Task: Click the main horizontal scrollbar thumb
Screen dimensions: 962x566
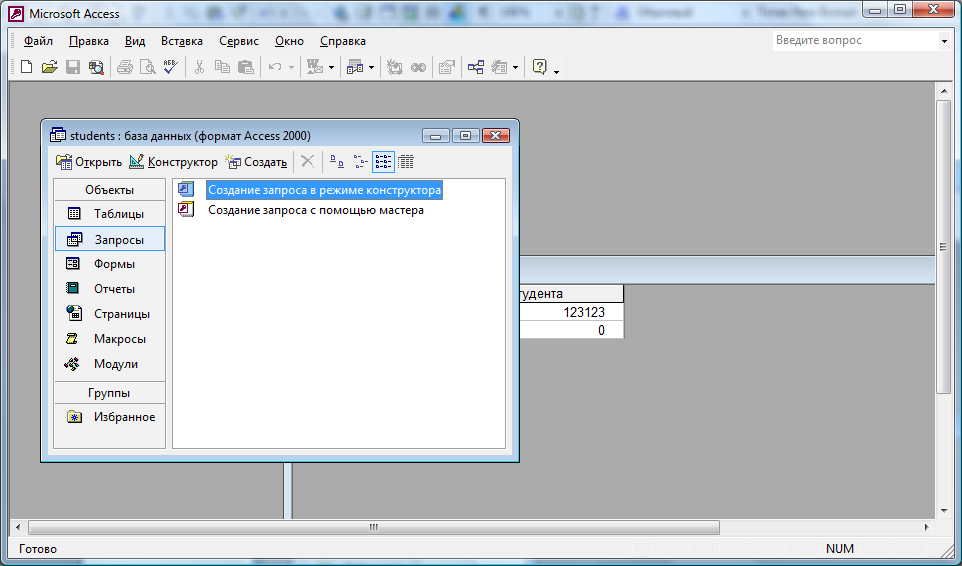Action: click(x=374, y=527)
